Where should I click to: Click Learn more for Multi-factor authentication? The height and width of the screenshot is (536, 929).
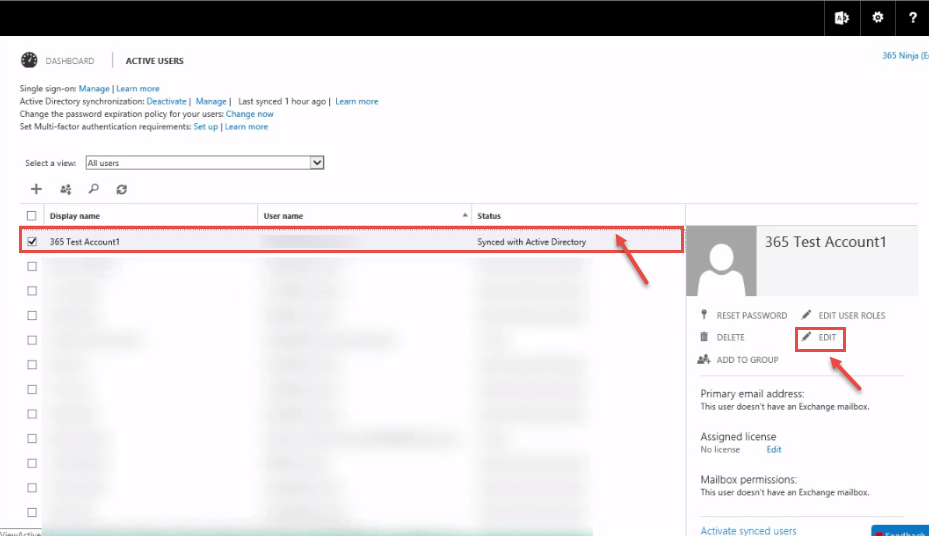pyautogui.click(x=246, y=126)
